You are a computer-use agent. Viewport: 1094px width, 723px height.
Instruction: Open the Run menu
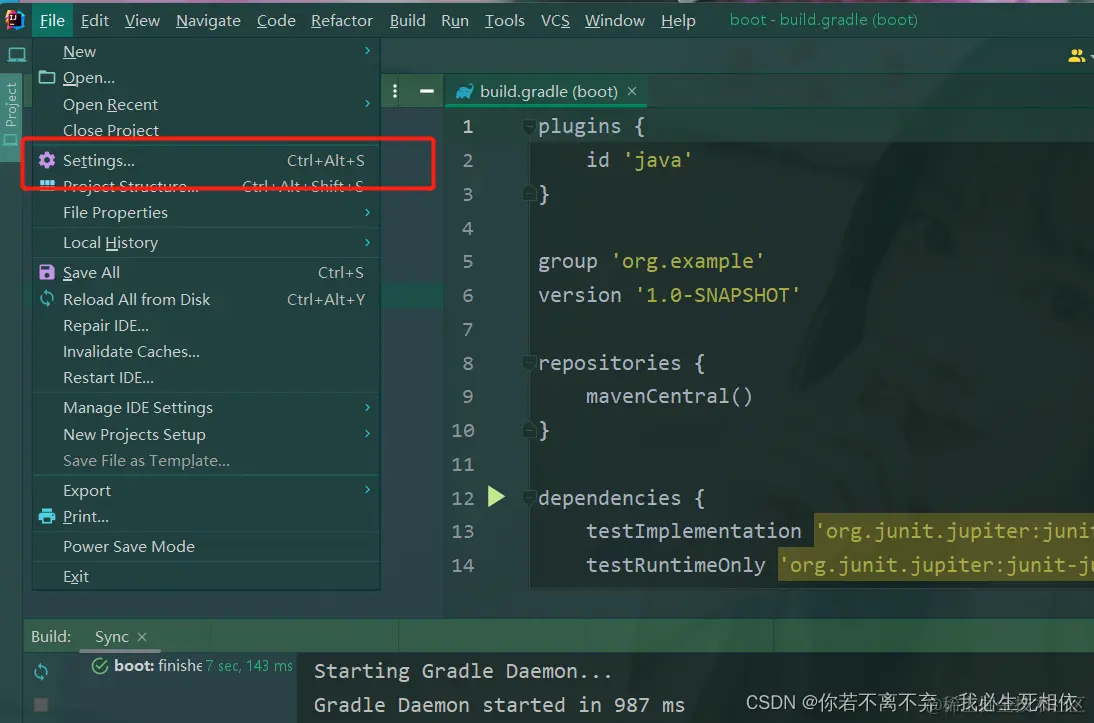(x=455, y=21)
